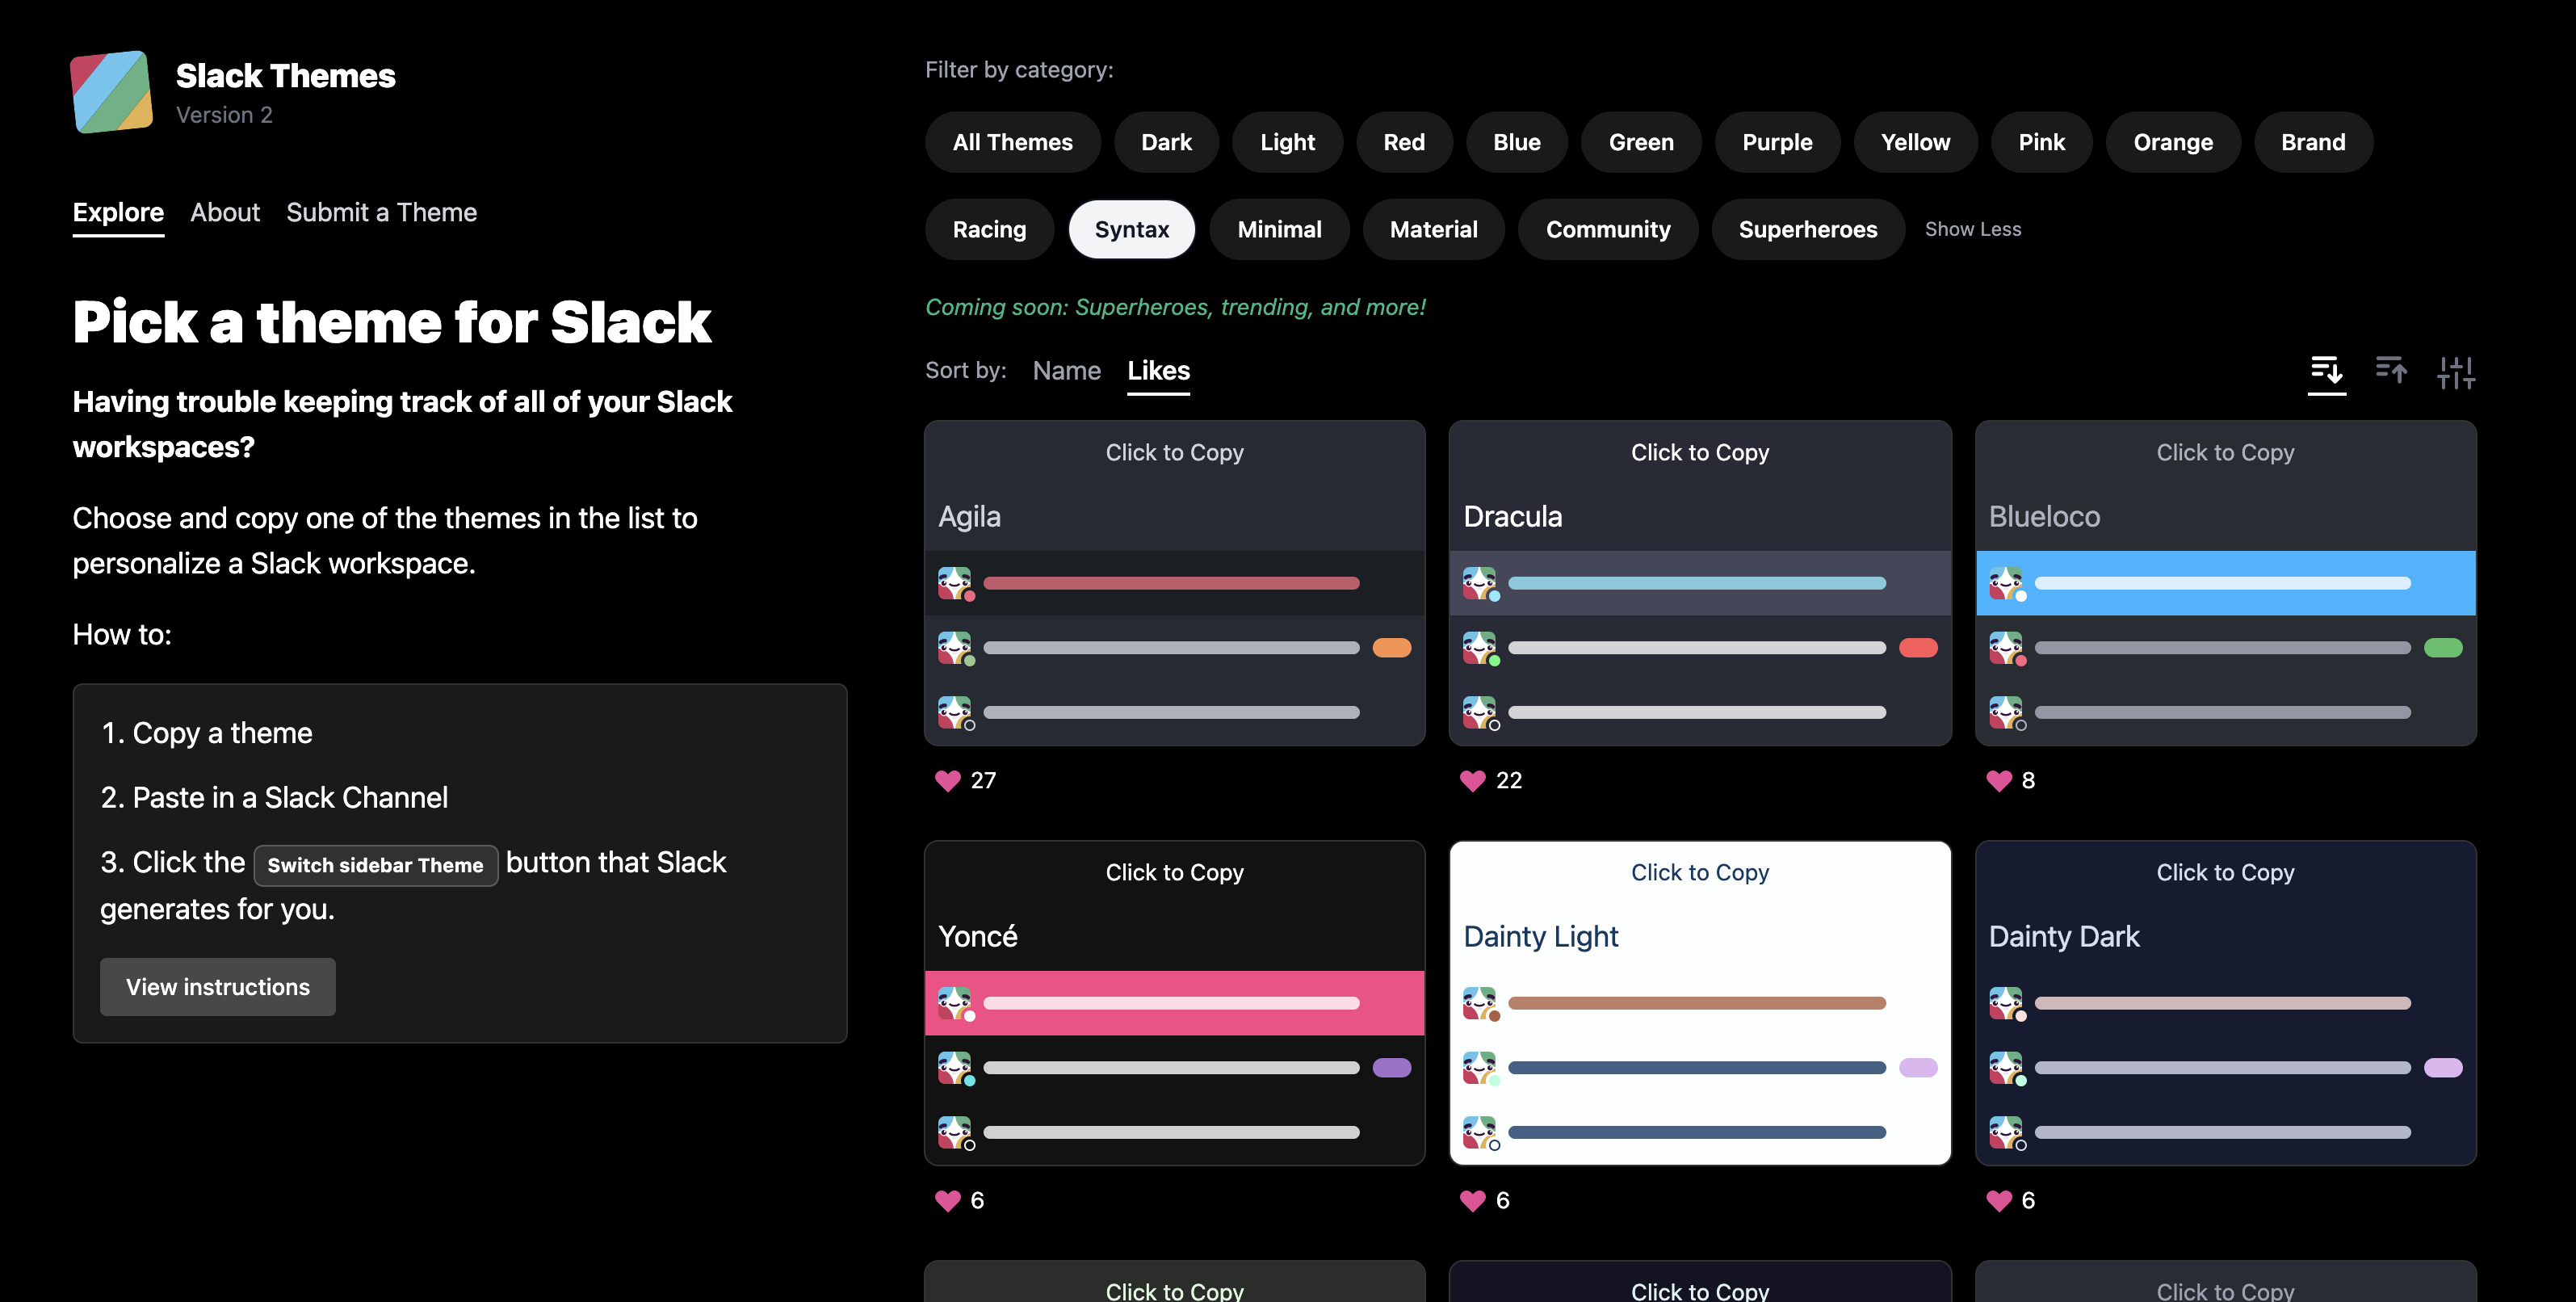The width and height of the screenshot is (2576, 1302).
Task: Toggle the Syntax category filter off
Action: (1132, 229)
